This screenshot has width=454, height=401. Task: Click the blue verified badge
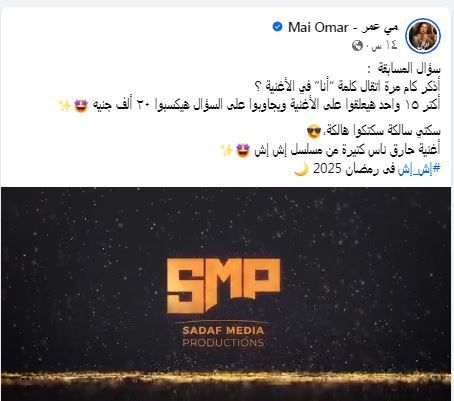[x=277, y=27]
